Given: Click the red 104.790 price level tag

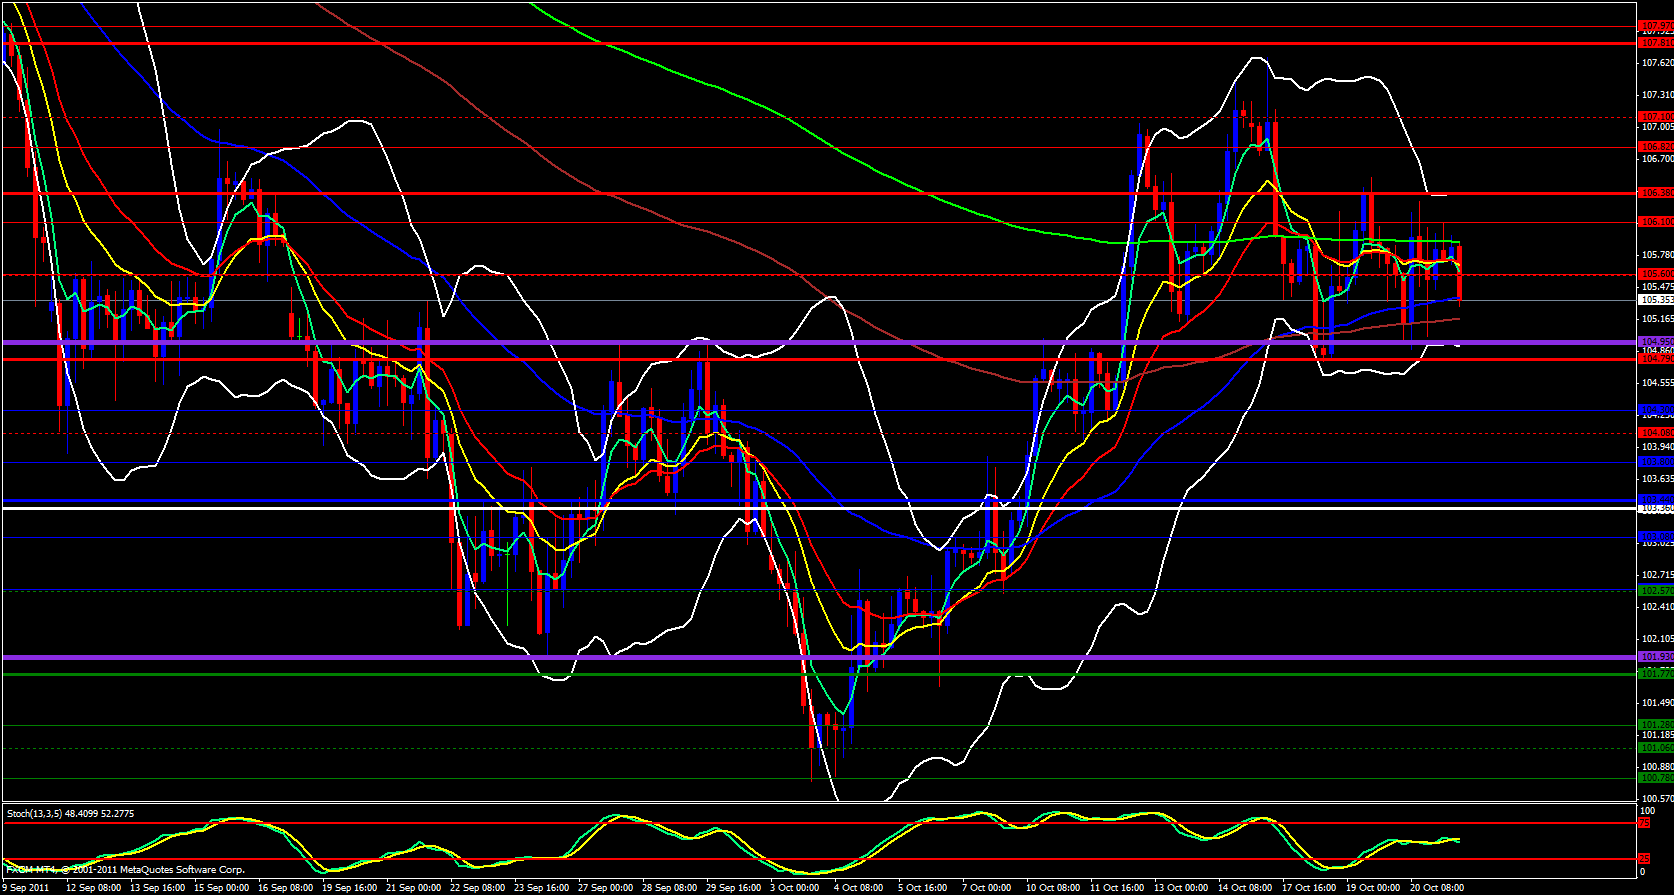Looking at the screenshot, I should tap(1656, 358).
